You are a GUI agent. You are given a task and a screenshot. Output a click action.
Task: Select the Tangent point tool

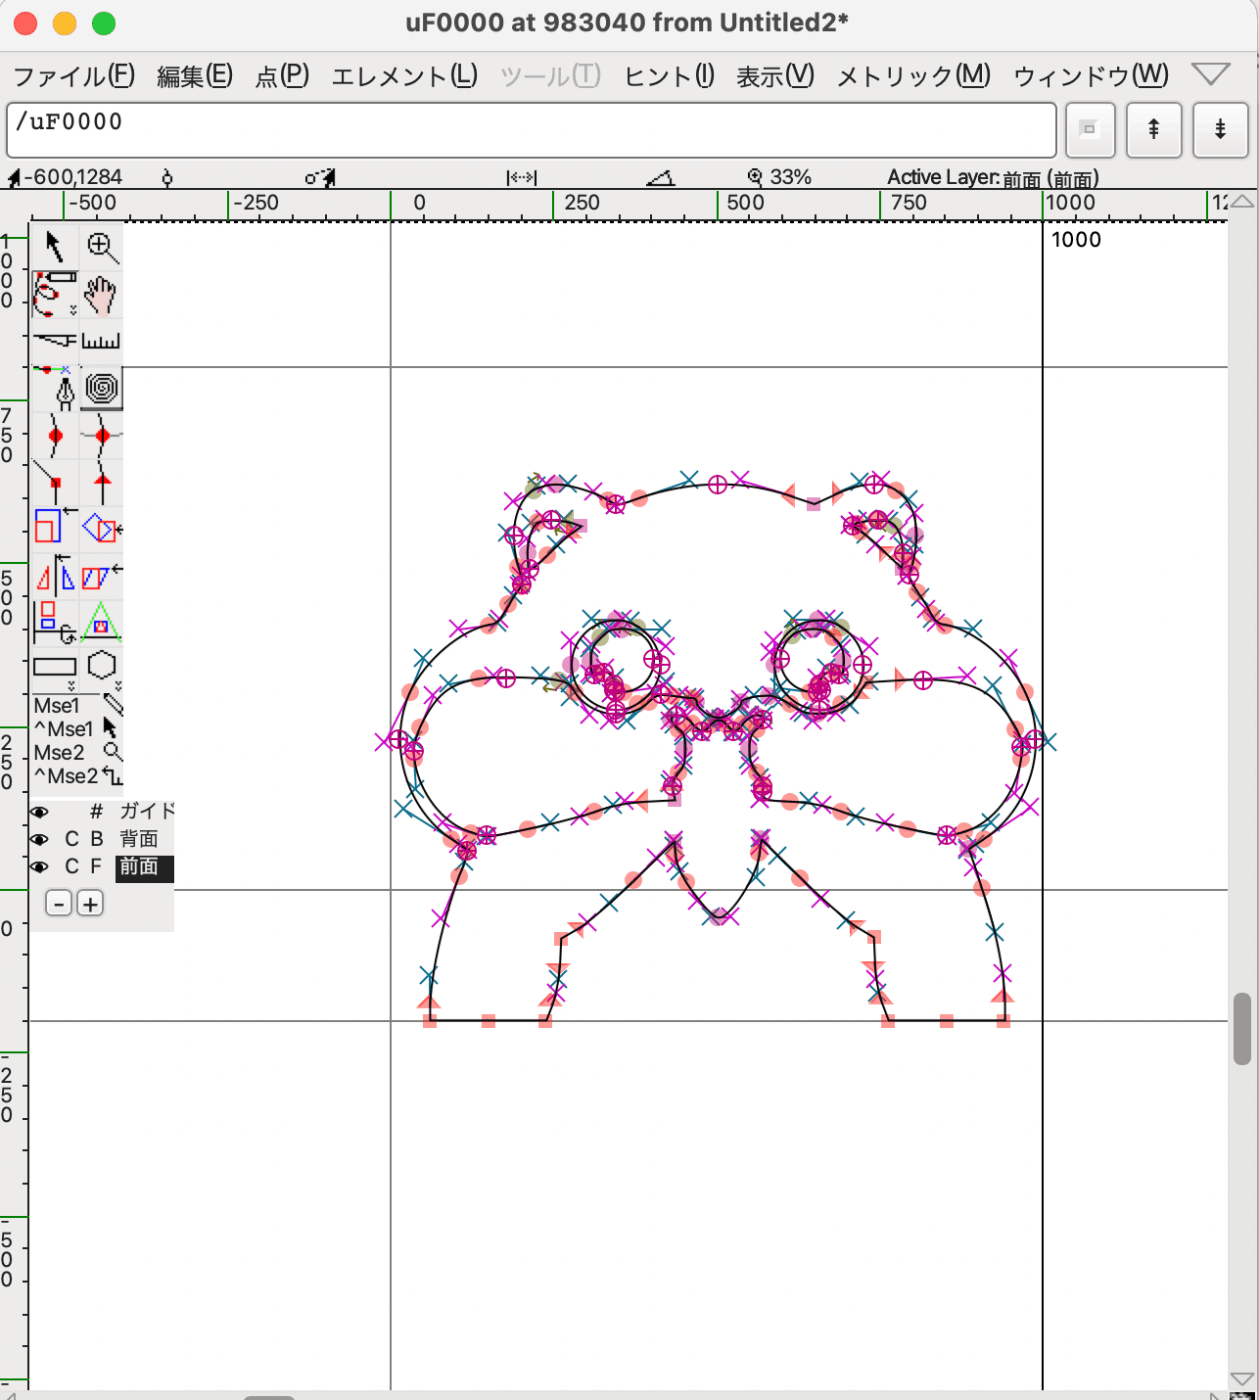(x=101, y=482)
